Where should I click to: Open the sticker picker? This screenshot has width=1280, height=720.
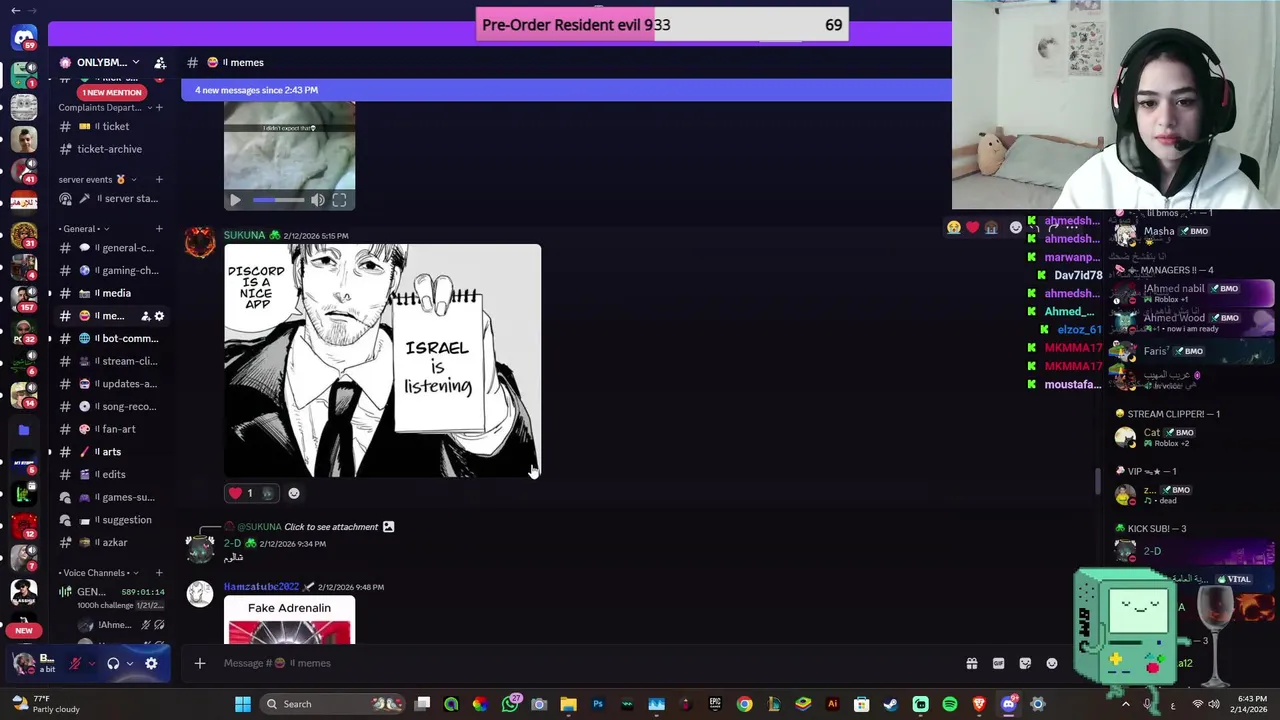point(1025,663)
